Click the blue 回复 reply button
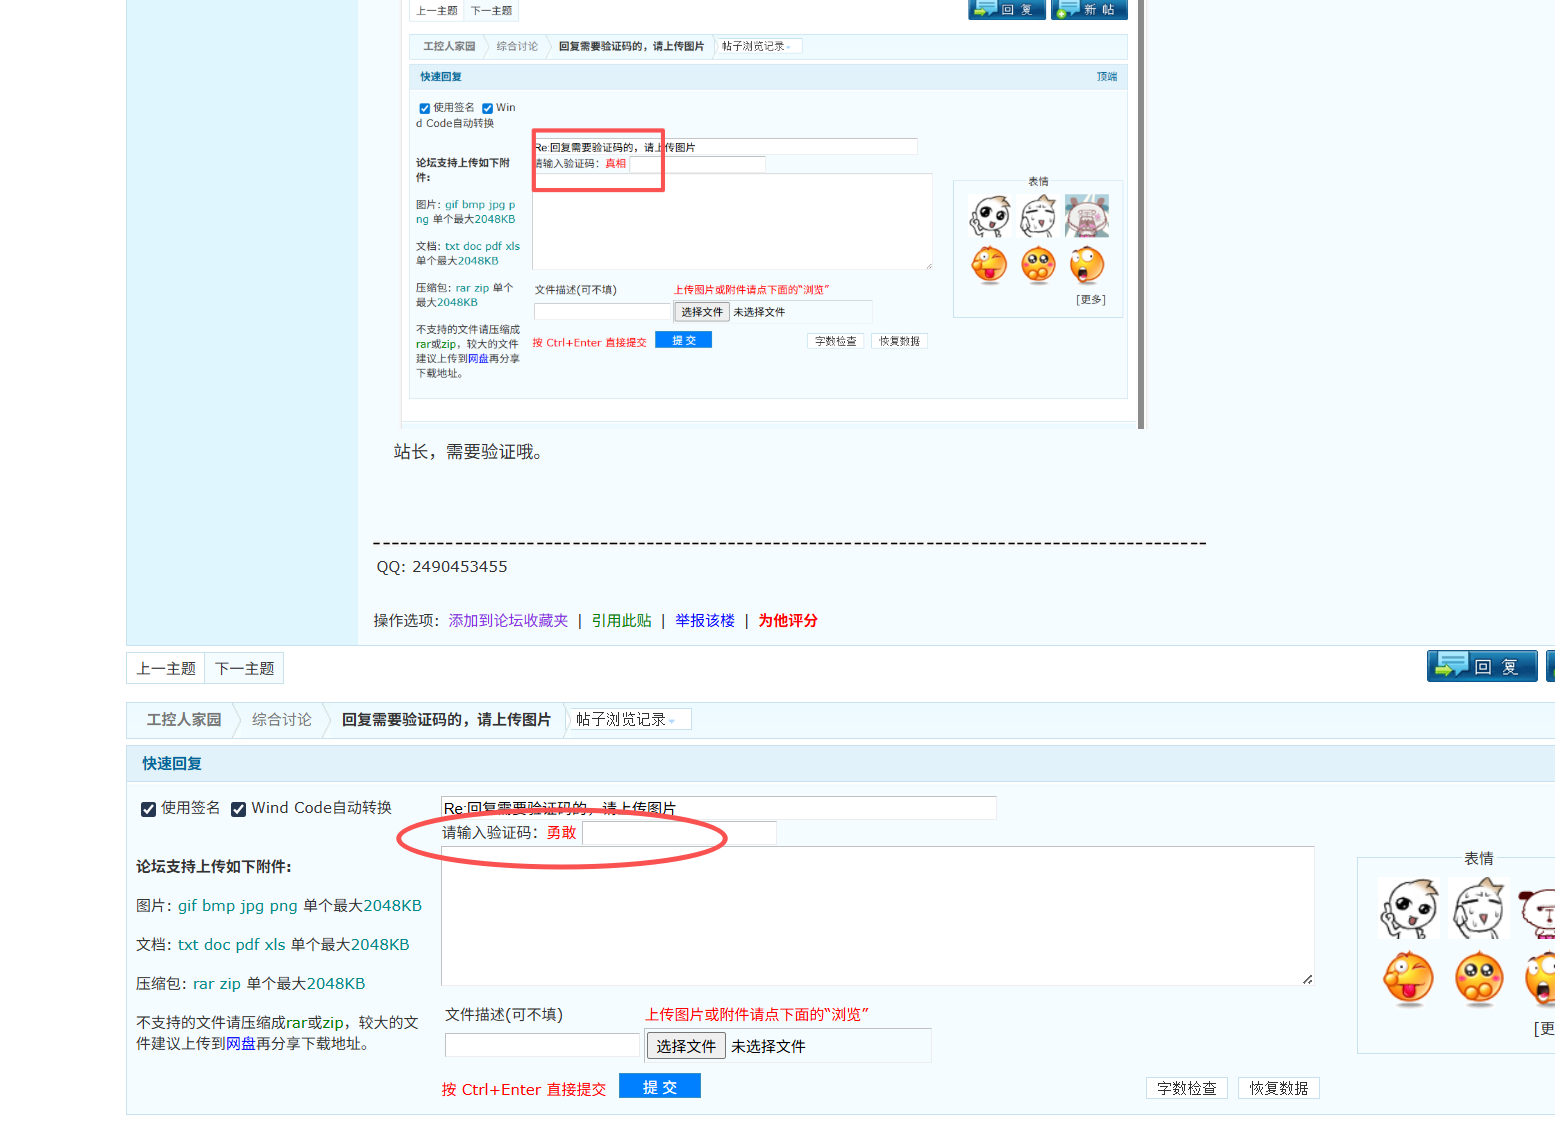 point(1481,666)
